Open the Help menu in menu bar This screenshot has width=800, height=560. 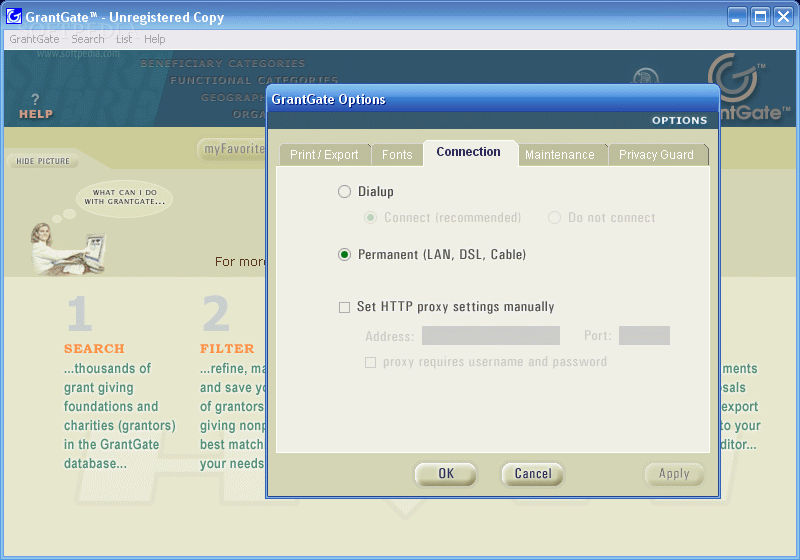coord(155,39)
